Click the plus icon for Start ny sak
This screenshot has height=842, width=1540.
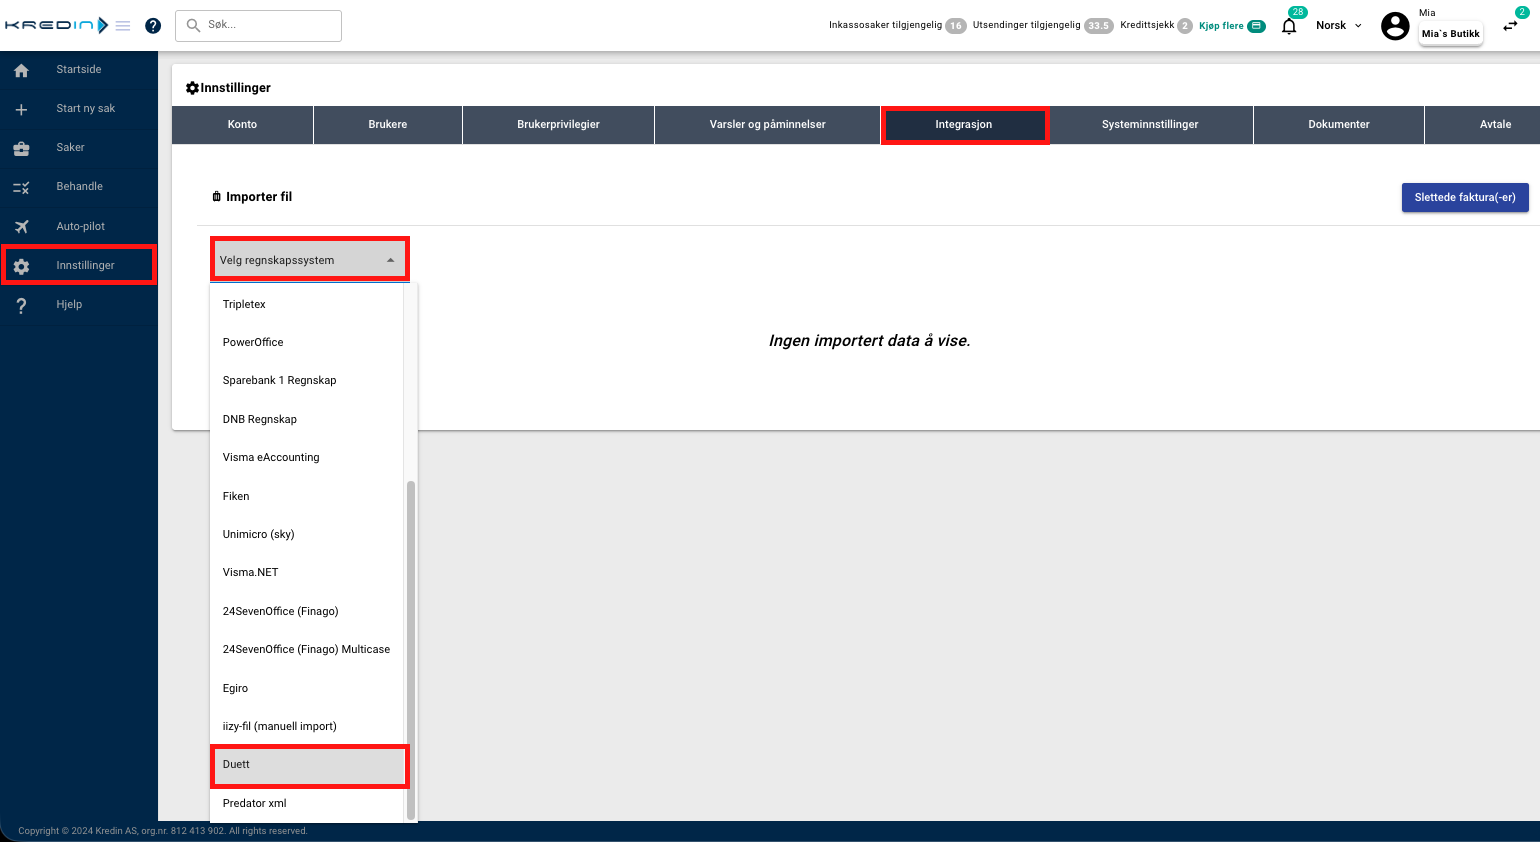coord(21,109)
